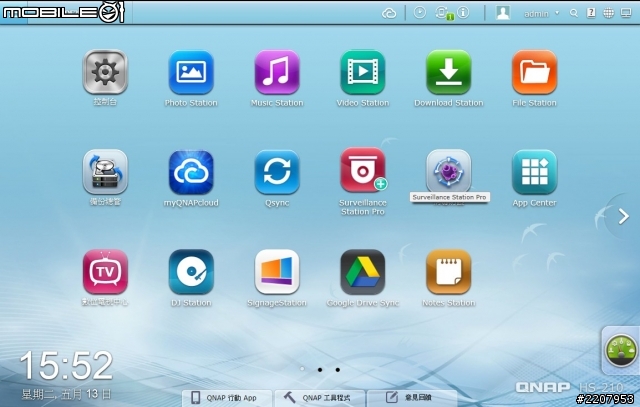Open Download Station
Screen dimensions: 640x407
tap(449, 72)
